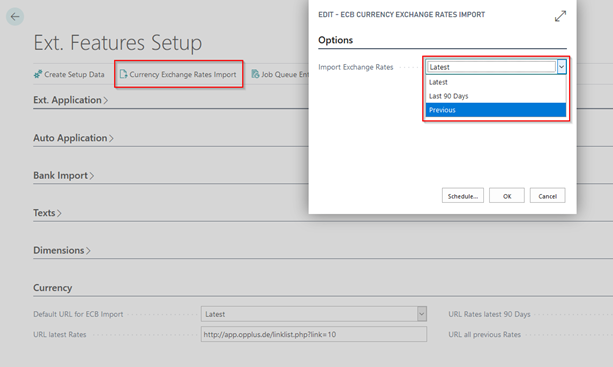Click the URL Rates latest 90 Days label
The width and height of the screenshot is (613, 367).
click(x=489, y=314)
